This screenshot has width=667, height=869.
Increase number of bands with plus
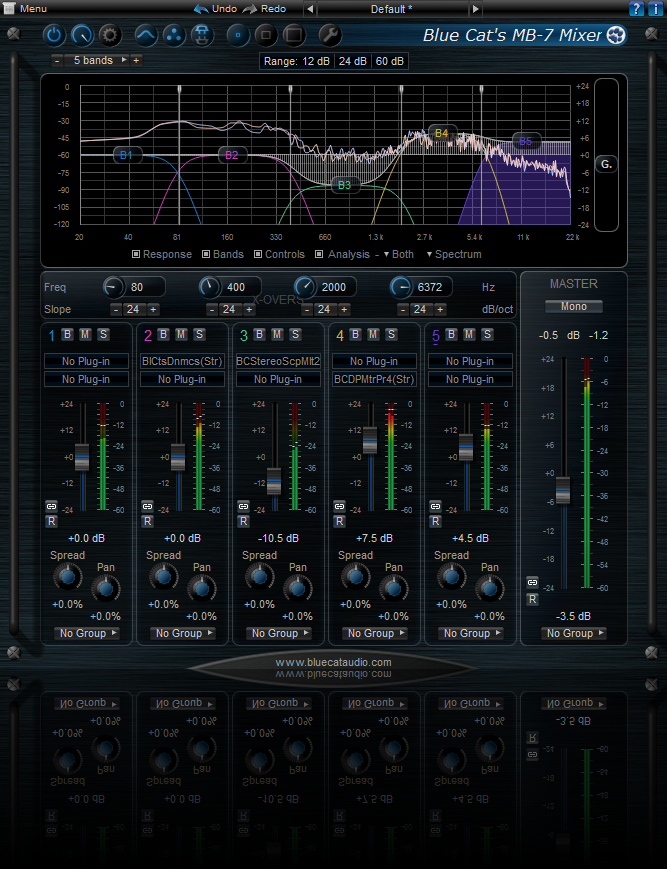tap(136, 60)
